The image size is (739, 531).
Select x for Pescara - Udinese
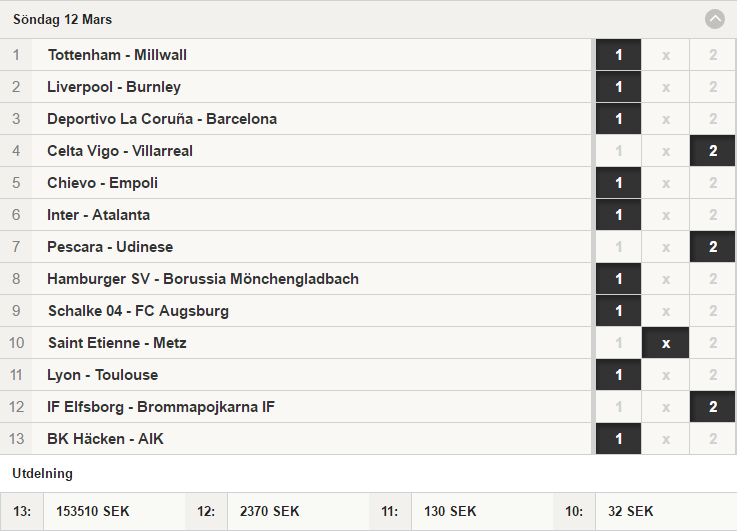tap(665, 247)
